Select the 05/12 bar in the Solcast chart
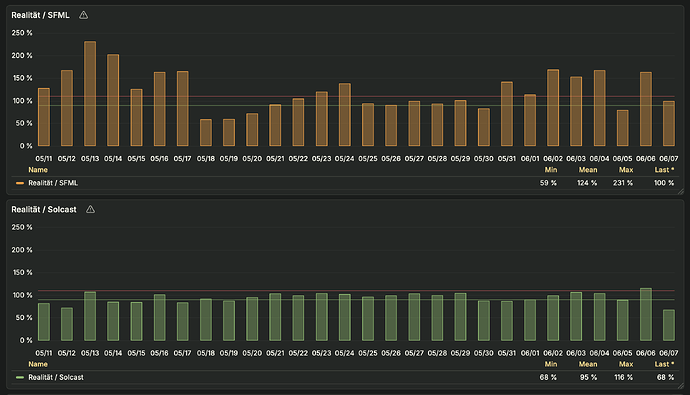 [x=67, y=324]
